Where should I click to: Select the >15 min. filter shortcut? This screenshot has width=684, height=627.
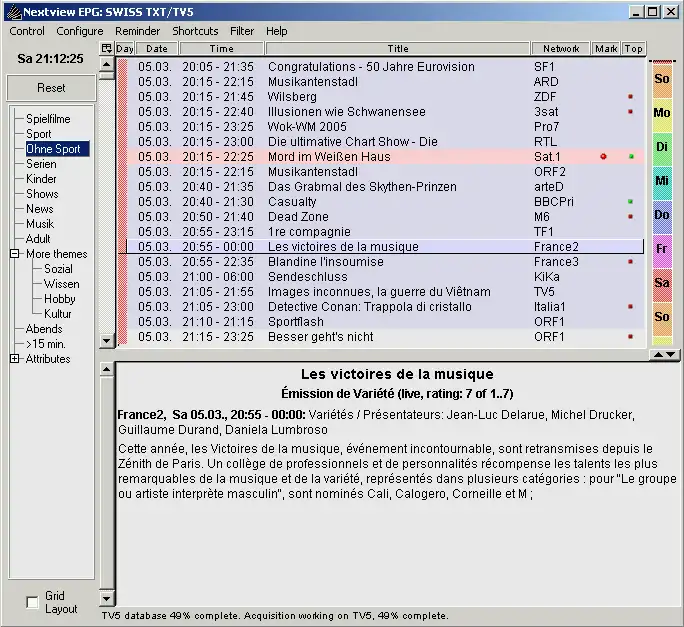[45, 344]
